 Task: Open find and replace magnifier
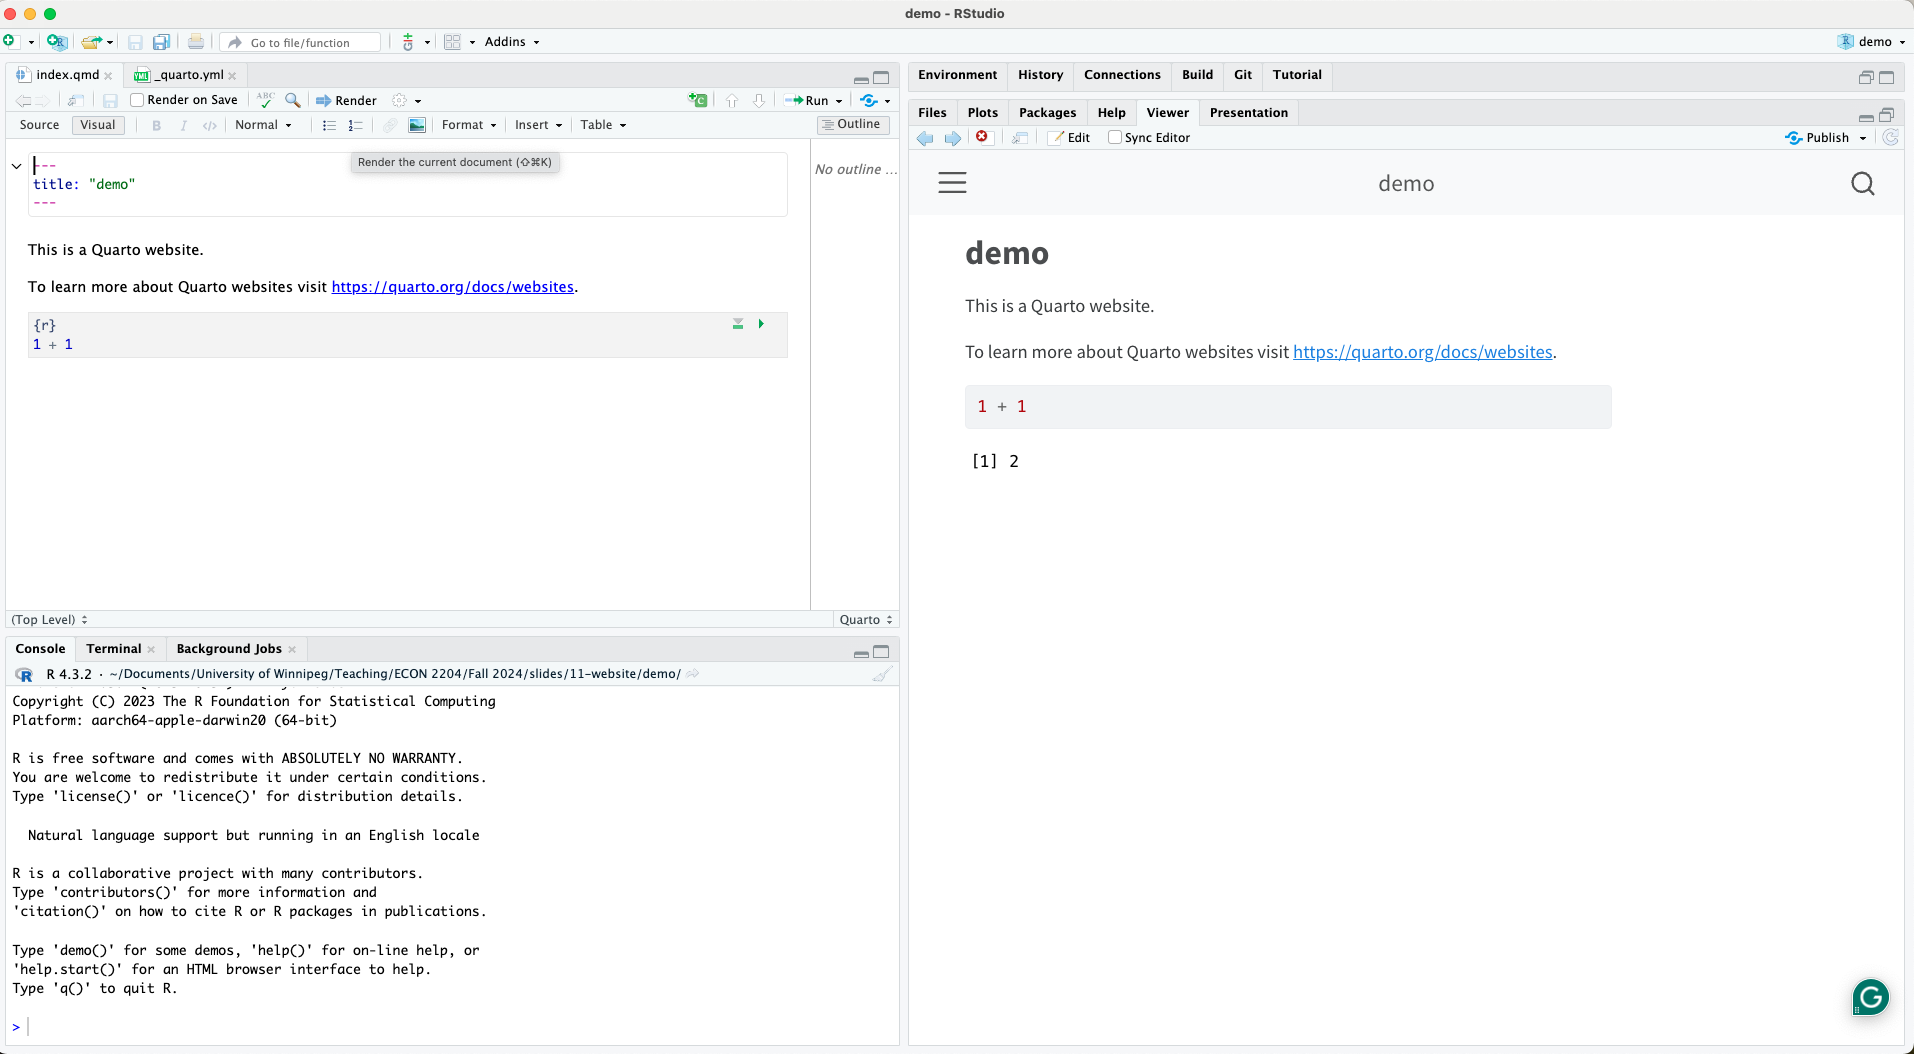pos(292,100)
